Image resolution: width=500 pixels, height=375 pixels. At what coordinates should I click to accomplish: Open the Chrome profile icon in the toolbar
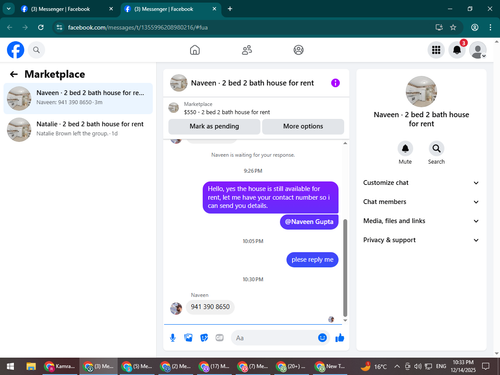coord(475,27)
